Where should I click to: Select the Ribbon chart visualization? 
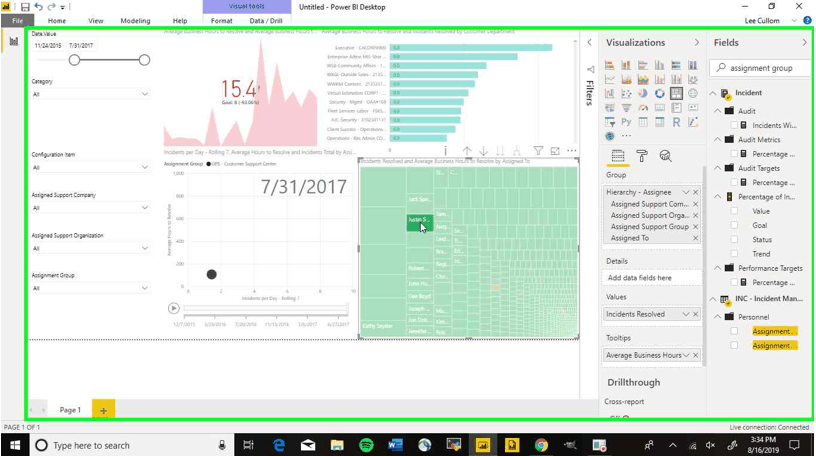693,80
